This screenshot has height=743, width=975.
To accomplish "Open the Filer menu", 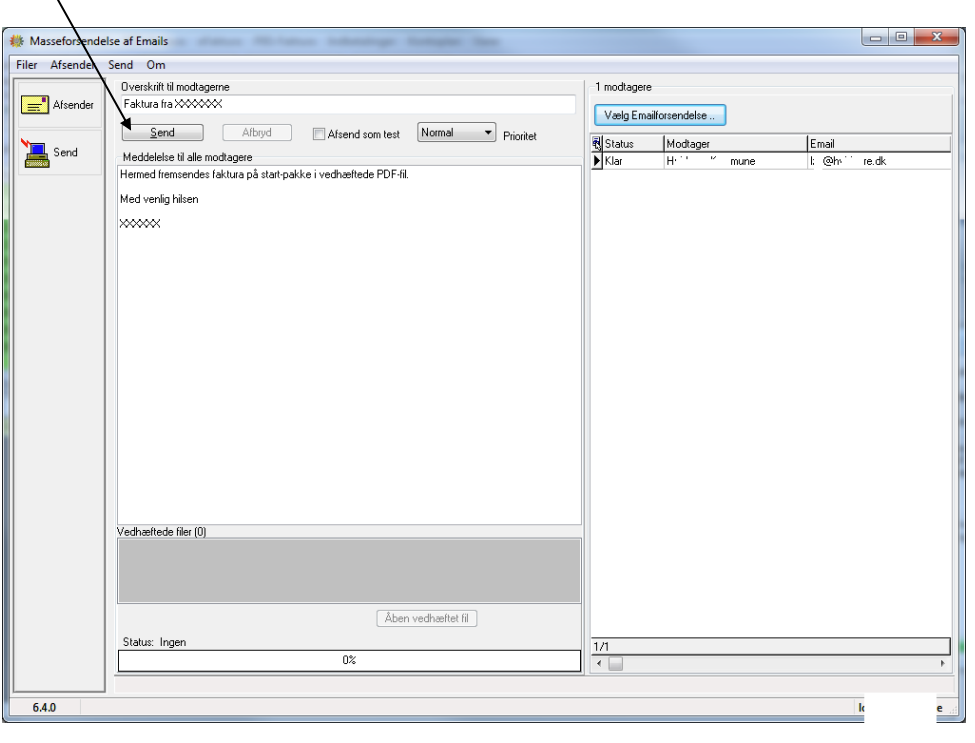I will [x=27, y=65].
